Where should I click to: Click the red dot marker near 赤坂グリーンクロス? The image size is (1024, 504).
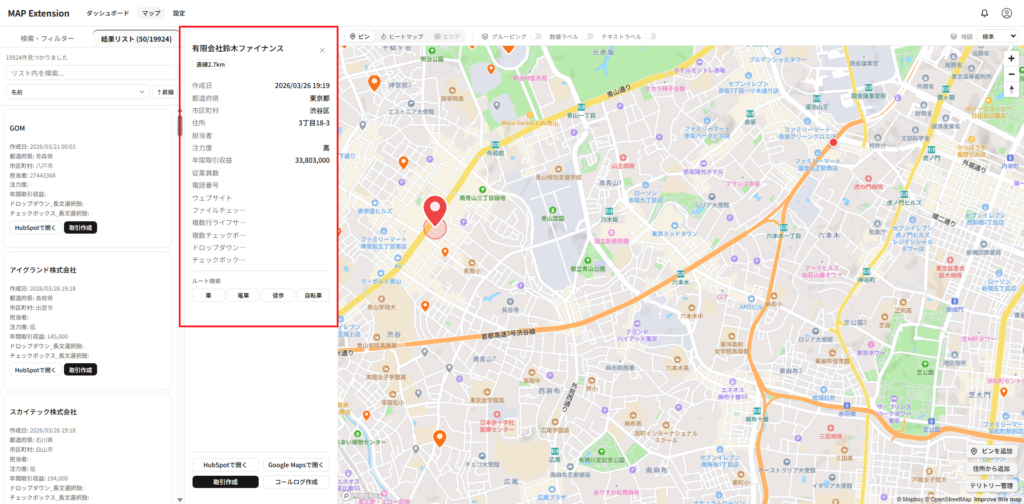click(x=833, y=142)
